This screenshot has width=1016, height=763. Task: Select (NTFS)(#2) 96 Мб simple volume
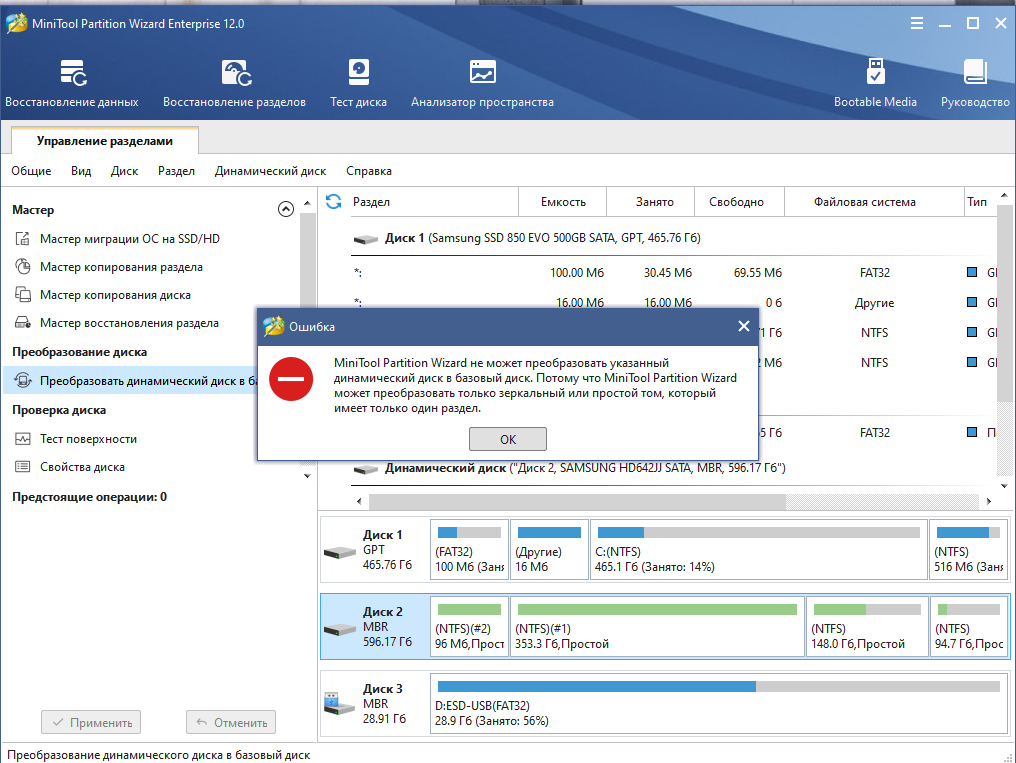point(469,626)
